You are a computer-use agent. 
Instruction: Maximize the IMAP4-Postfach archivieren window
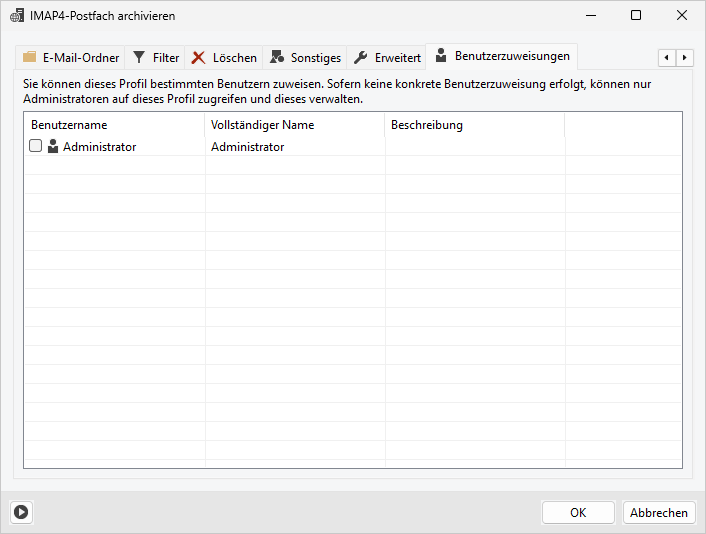[x=636, y=16]
